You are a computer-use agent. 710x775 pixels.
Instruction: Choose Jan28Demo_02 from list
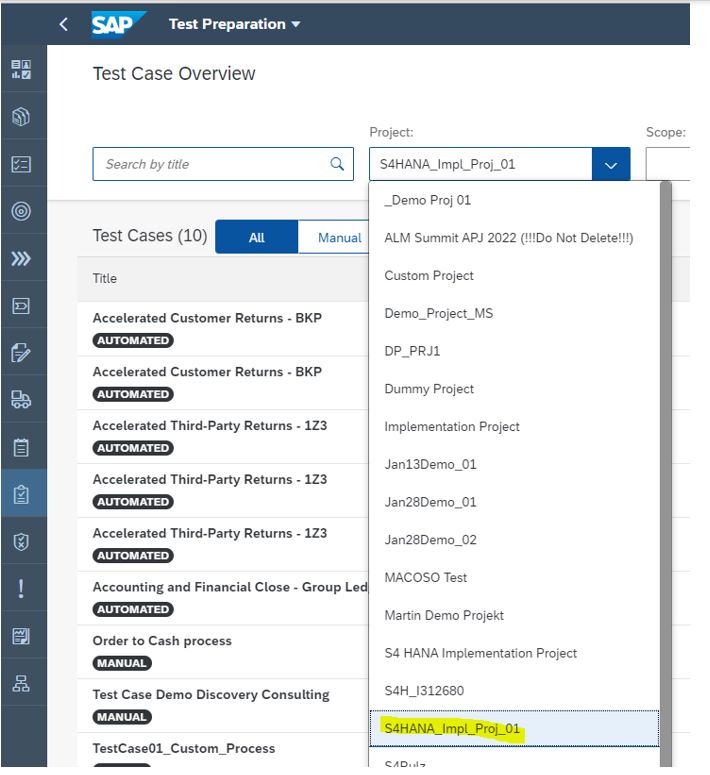click(514, 540)
